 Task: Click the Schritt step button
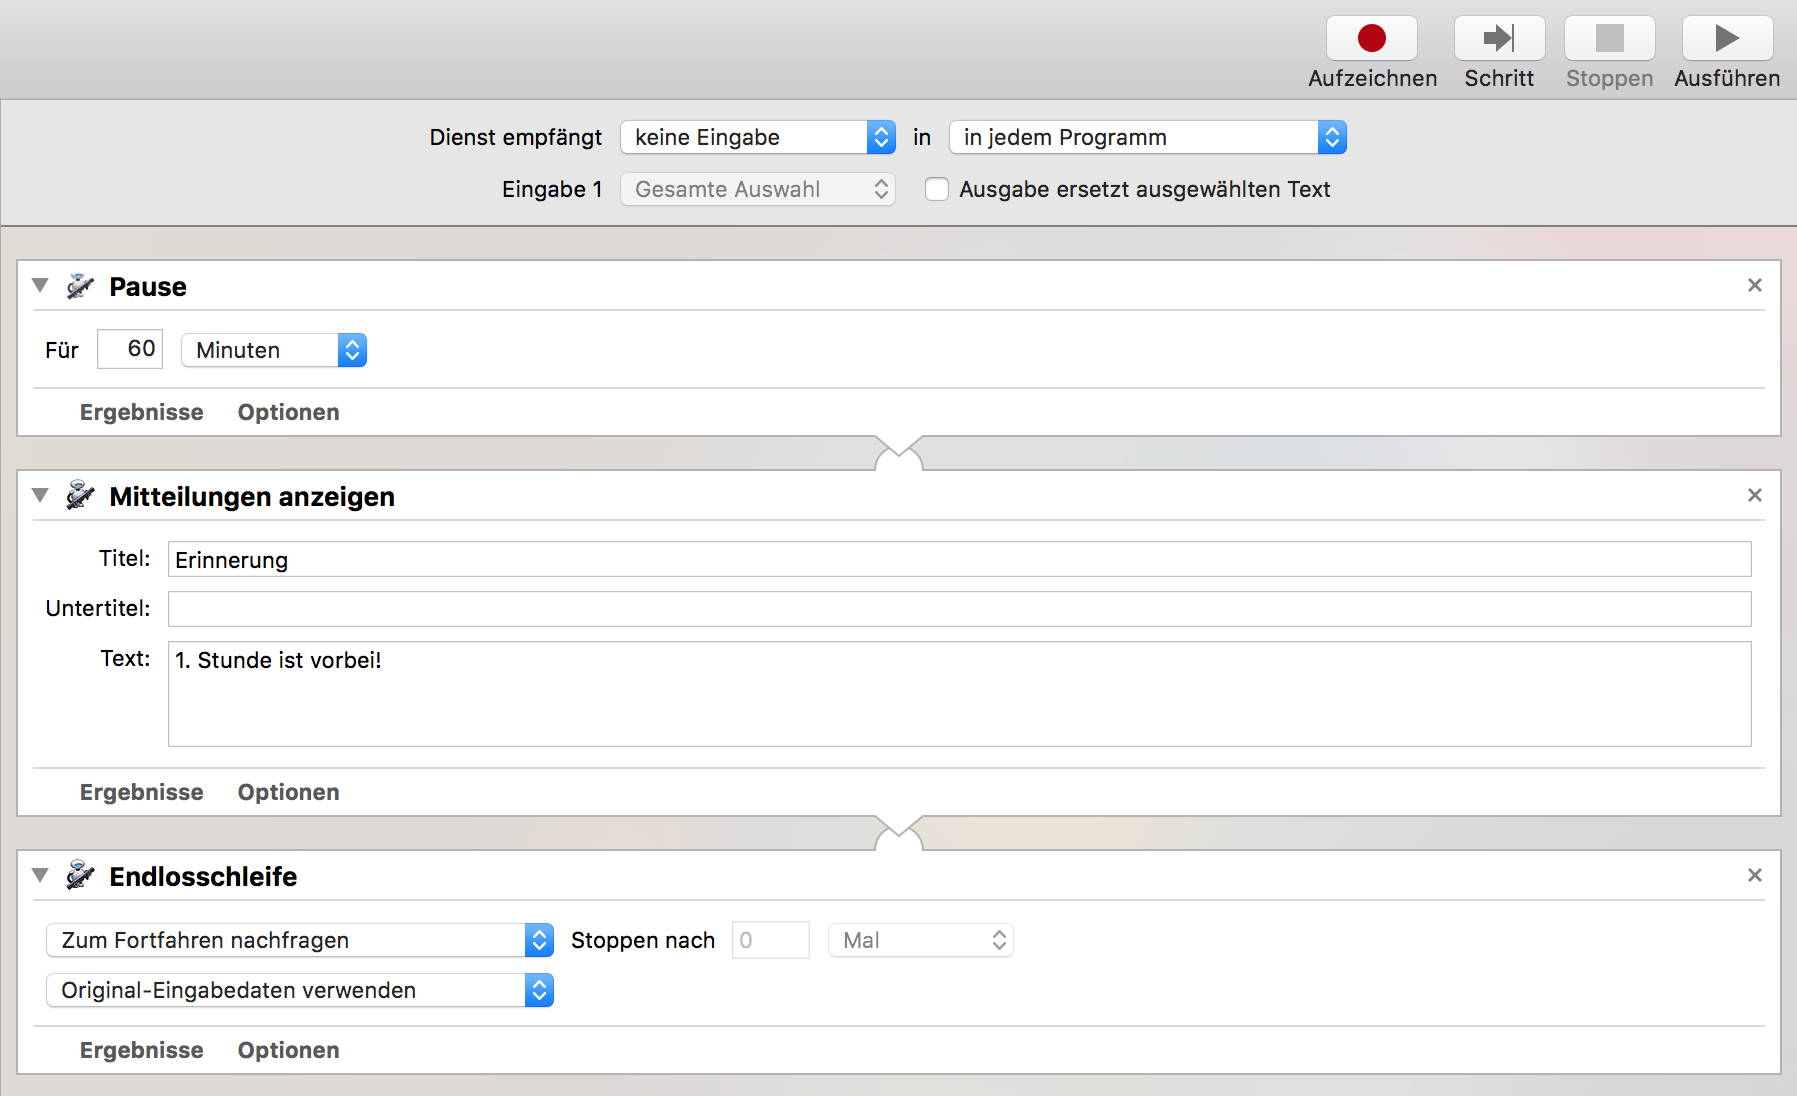point(1499,38)
